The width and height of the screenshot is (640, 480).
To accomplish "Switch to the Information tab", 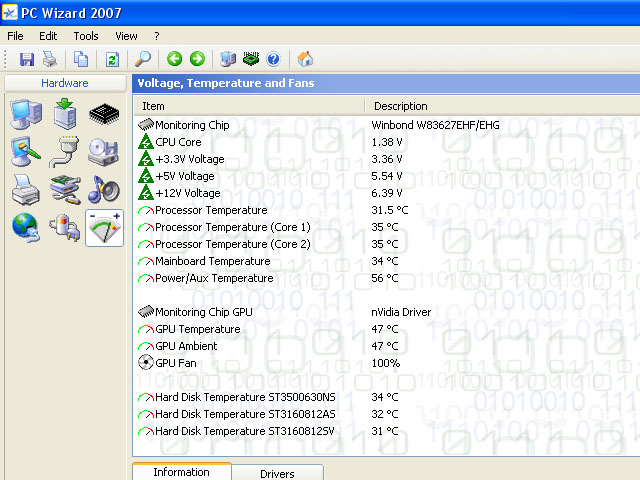I will (x=182, y=472).
